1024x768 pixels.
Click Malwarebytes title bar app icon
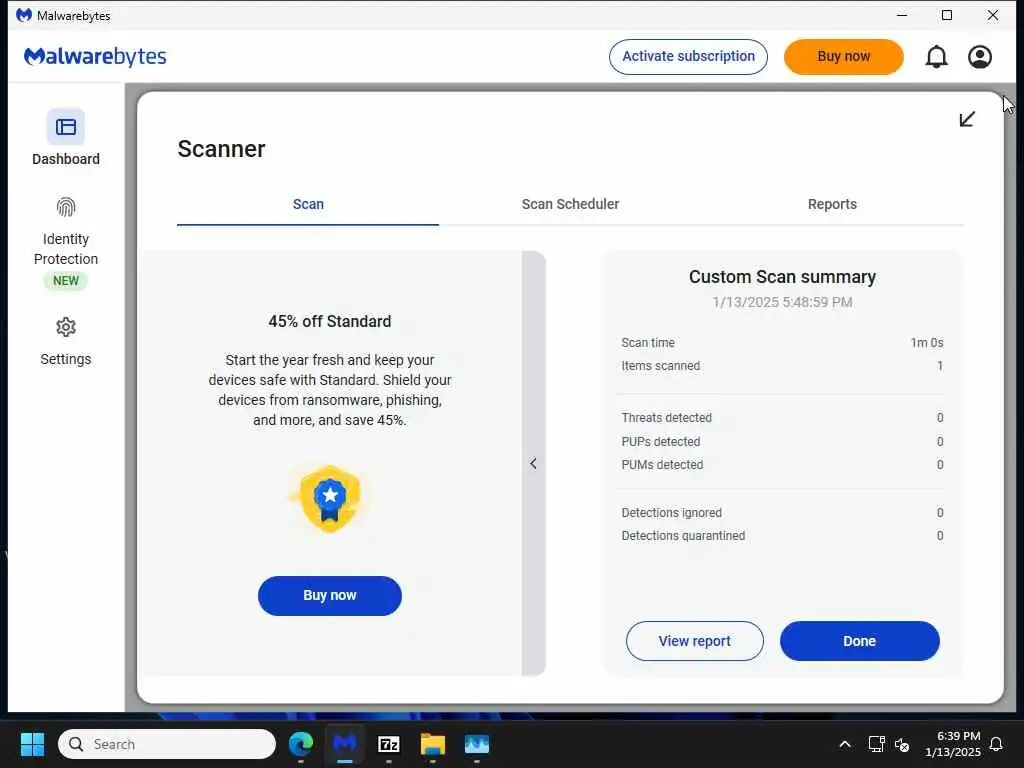tap(24, 15)
